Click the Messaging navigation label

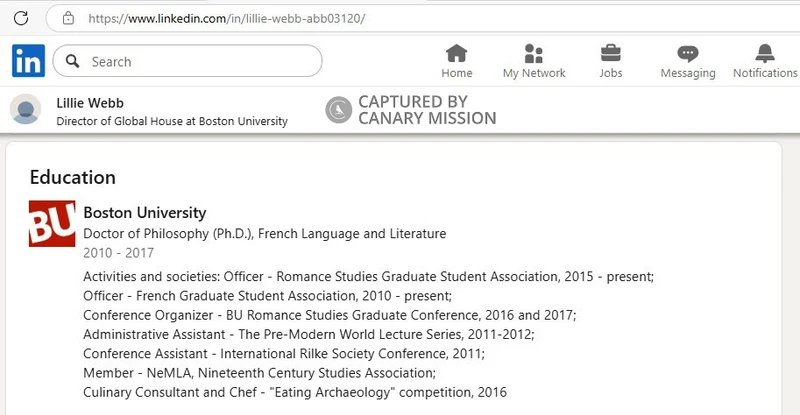click(x=688, y=74)
